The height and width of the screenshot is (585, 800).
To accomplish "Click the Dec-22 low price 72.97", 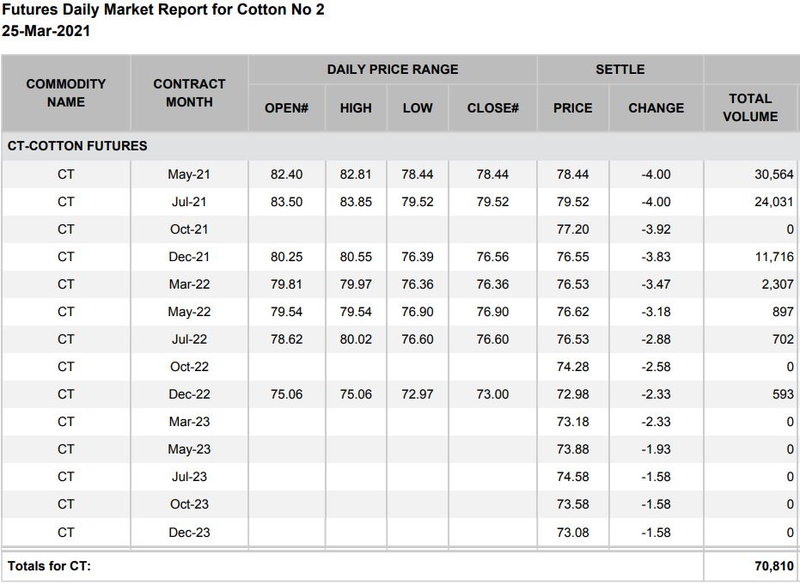I will tap(418, 393).
